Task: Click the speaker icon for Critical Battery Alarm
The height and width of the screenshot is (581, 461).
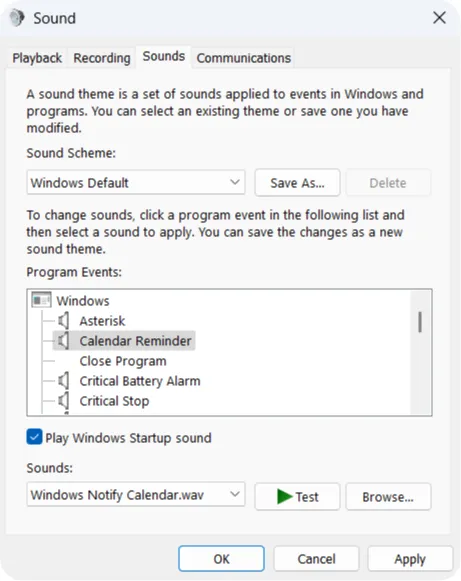Action: point(64,381)
